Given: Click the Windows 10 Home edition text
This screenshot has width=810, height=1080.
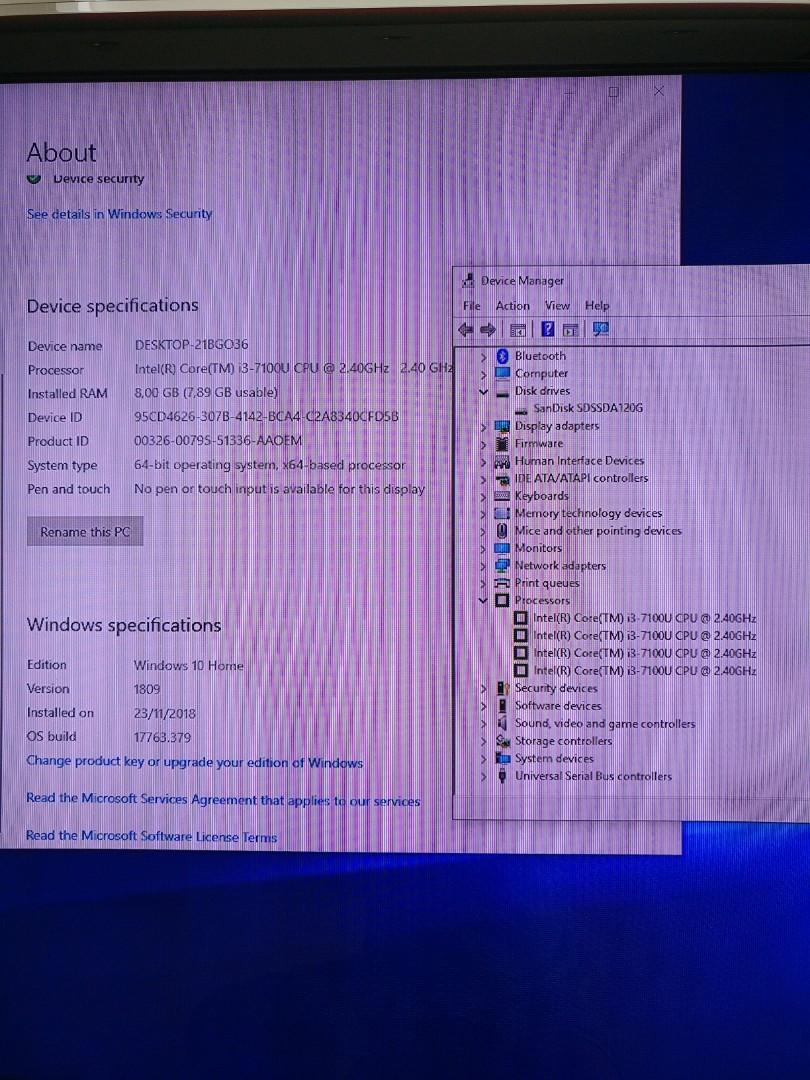Looking at the screenshot, I should coord(189,666).
